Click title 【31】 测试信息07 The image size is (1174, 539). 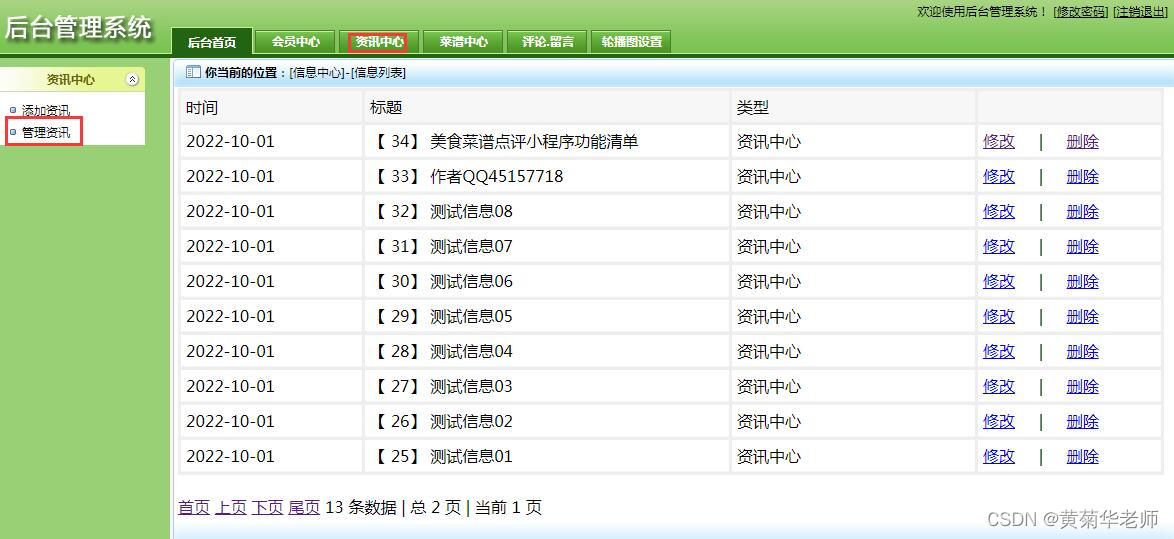[442, 246]
